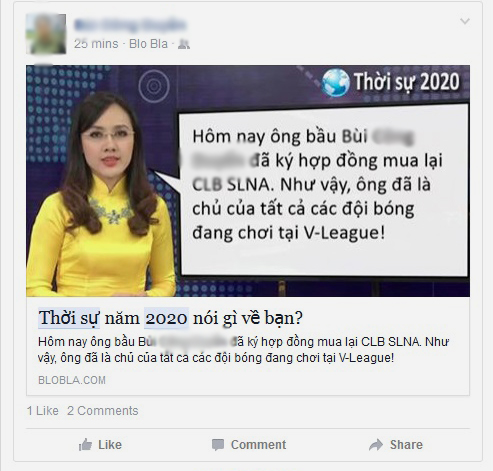This screenshot has width=493, height=471.
Task: Click the thumbs-up Like icon
Action: click(85, 445)
